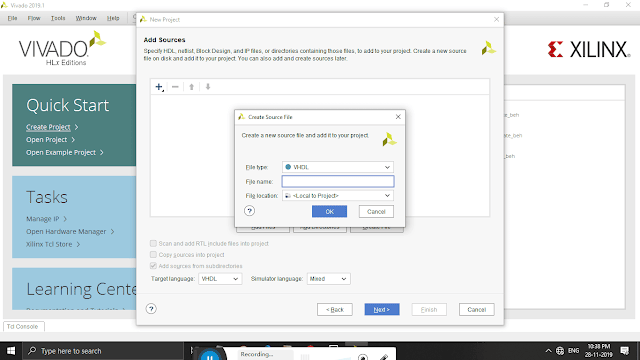Click the Manage IP link
Screen dimensions: 640x360
(42, 219)
